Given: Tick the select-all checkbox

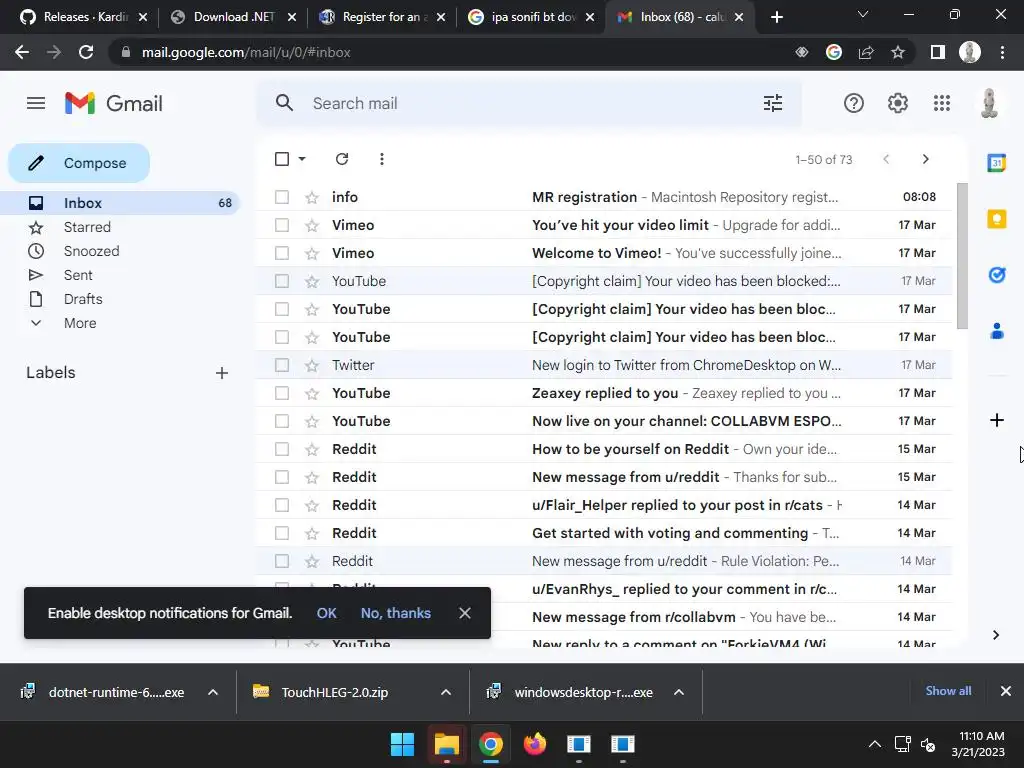Looking at the screenshot, I should coord(282,159).
